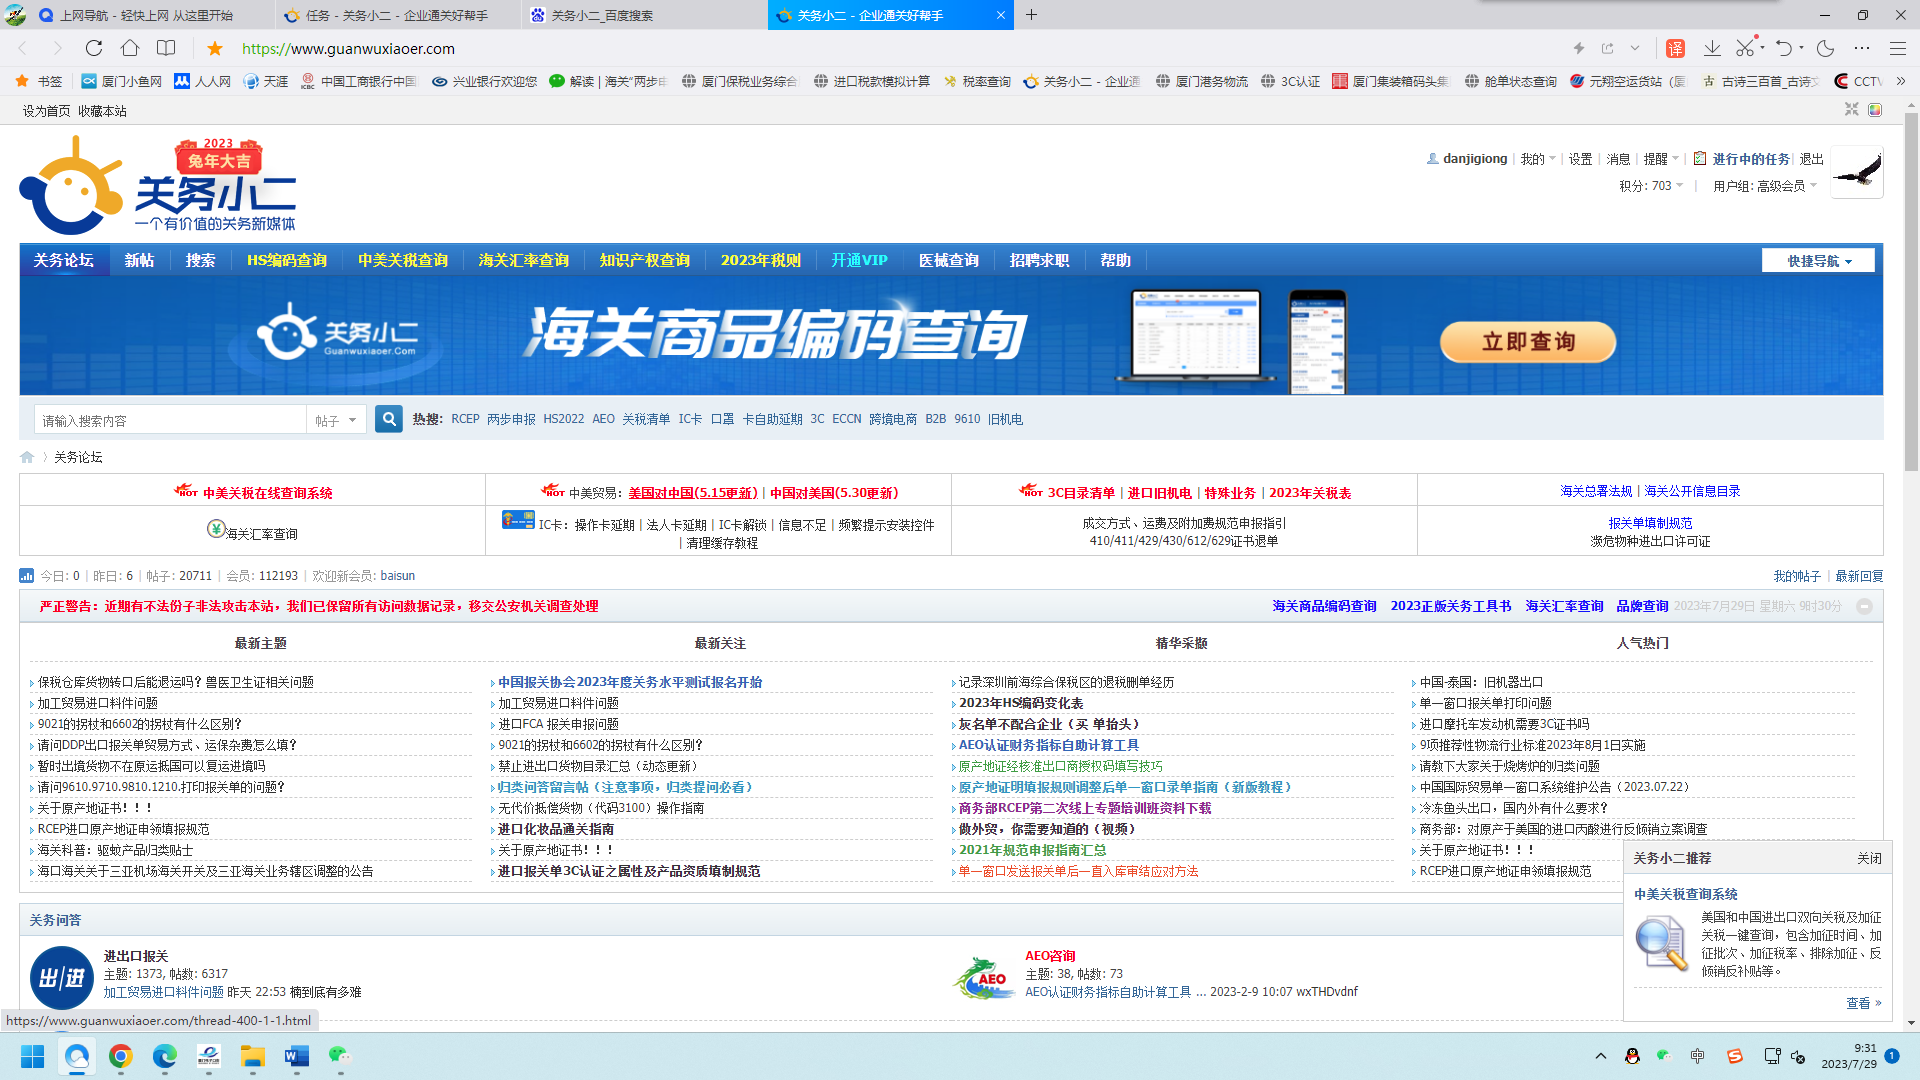Click the blue forum statistics chart icon
Screen dimensions: 1920x1080
[x=27, y=576]
